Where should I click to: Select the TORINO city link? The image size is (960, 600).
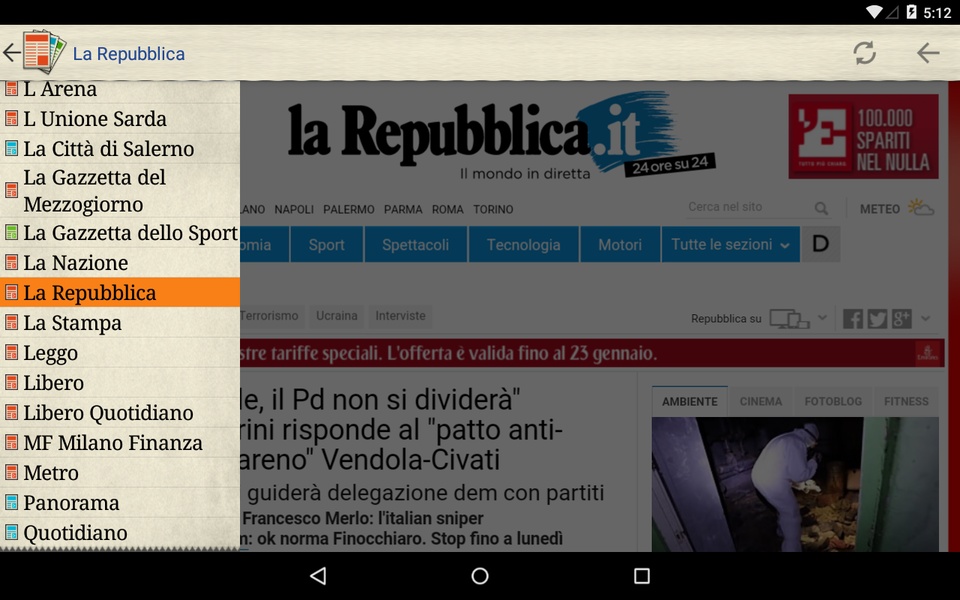[x=493, y=209]
